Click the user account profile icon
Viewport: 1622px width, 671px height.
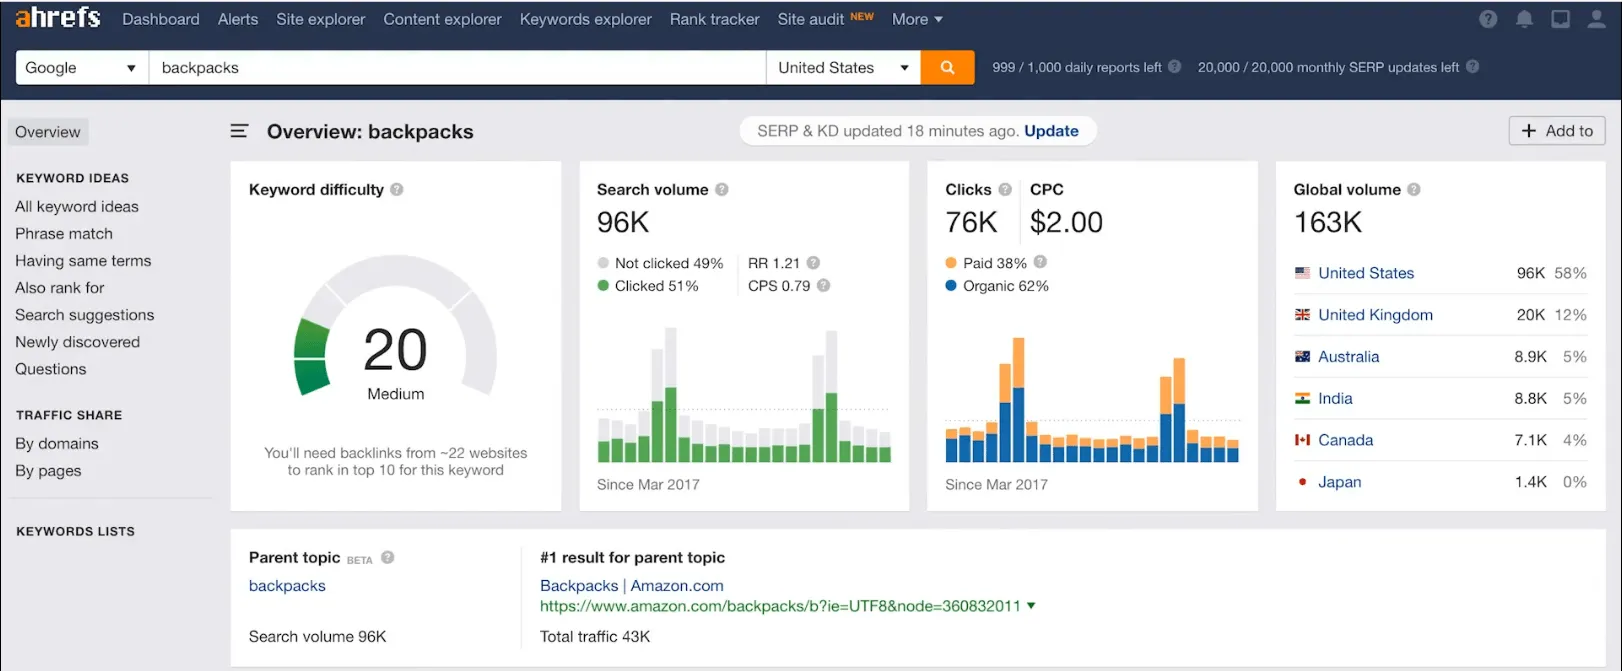pos(1596,19)
